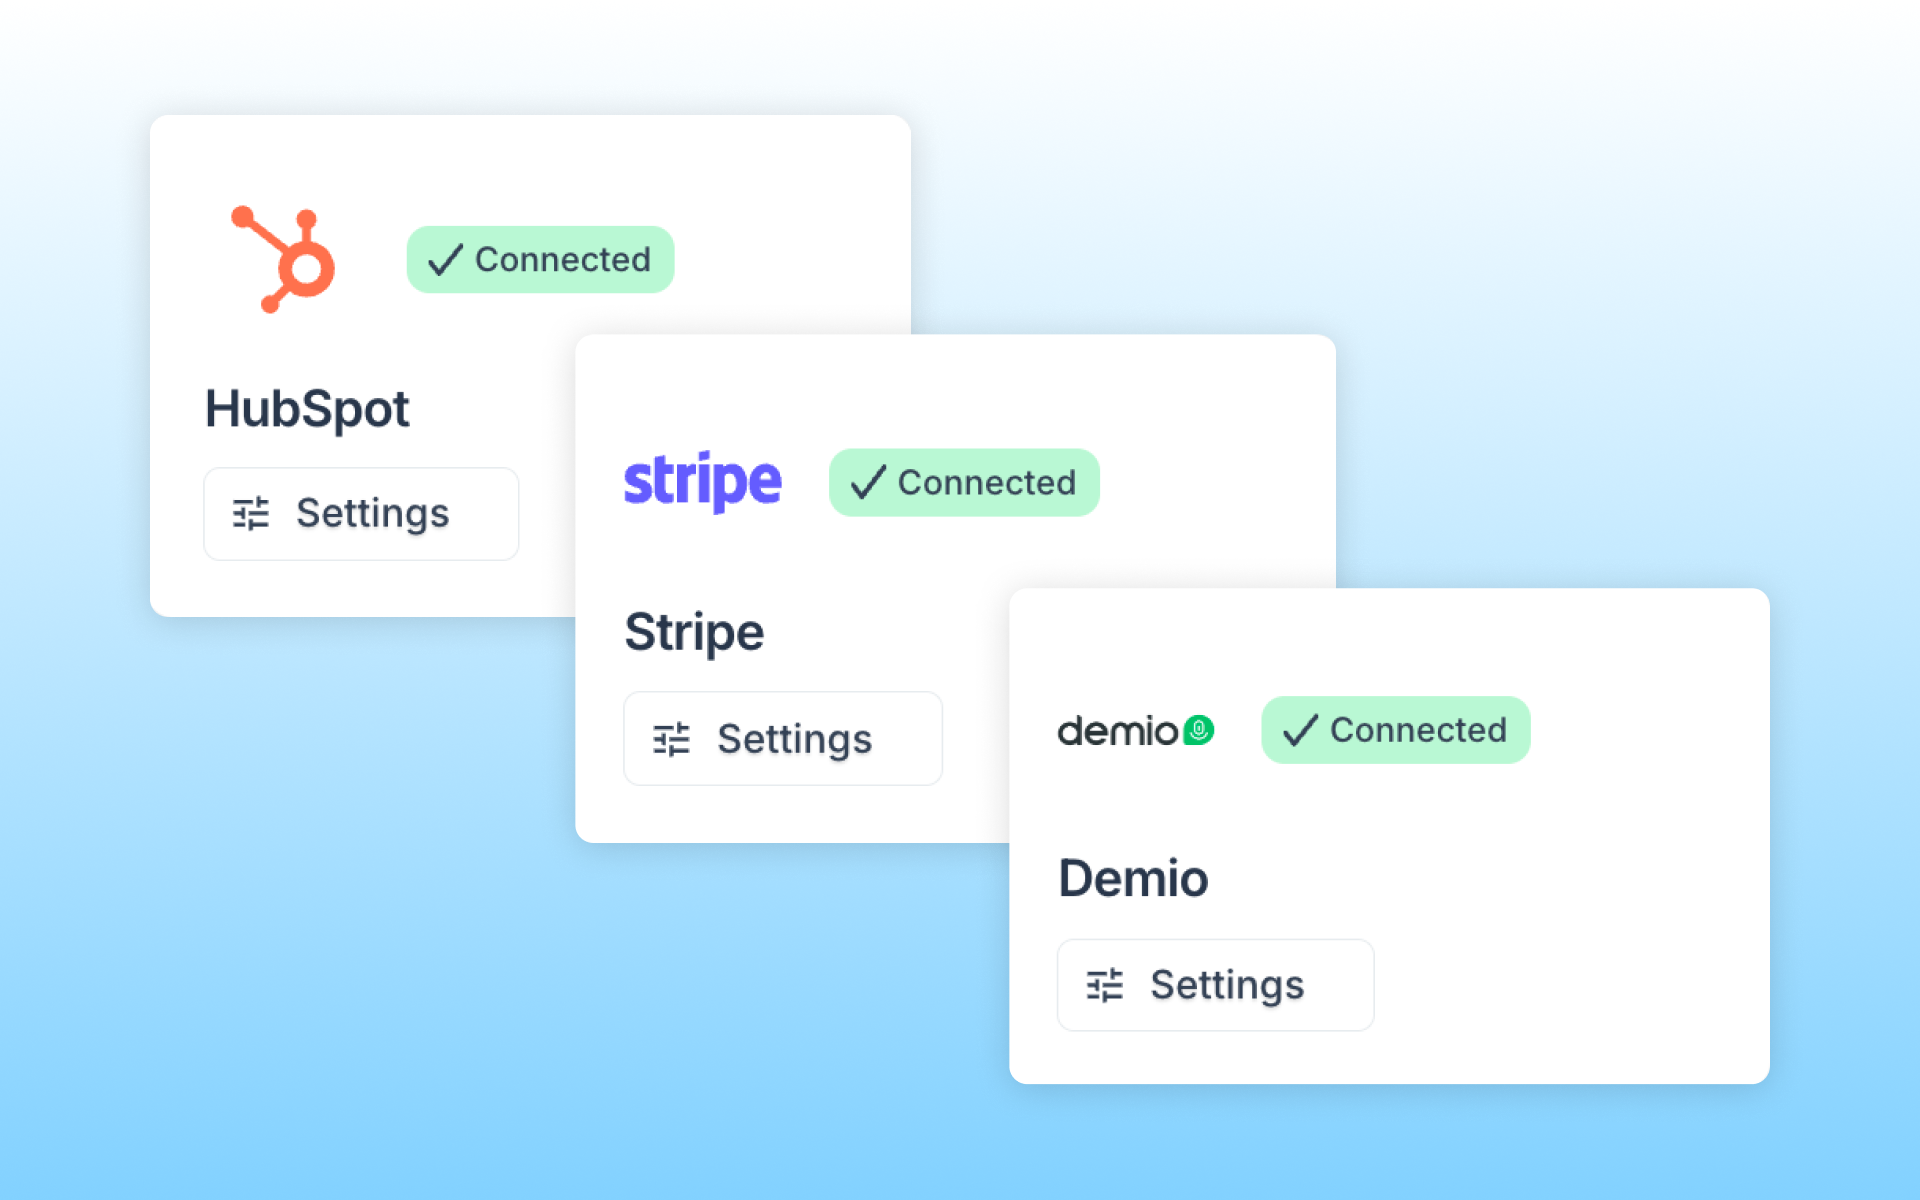This screenshot has width=1920, height=1200.
Task: Click the Connected badge next to HubSpot logo
Action: click(540, 260)
